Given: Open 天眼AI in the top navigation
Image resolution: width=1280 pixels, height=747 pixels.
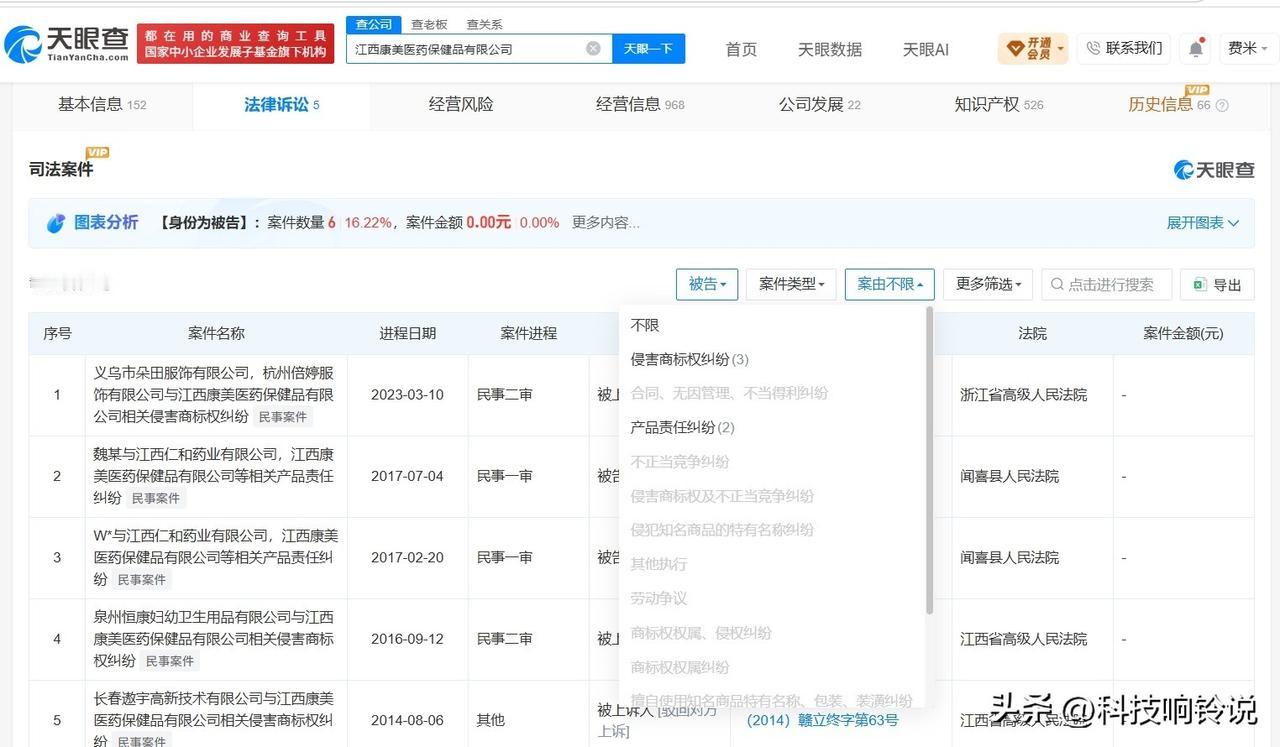Looking at the screenshot, I should [926, 49].
